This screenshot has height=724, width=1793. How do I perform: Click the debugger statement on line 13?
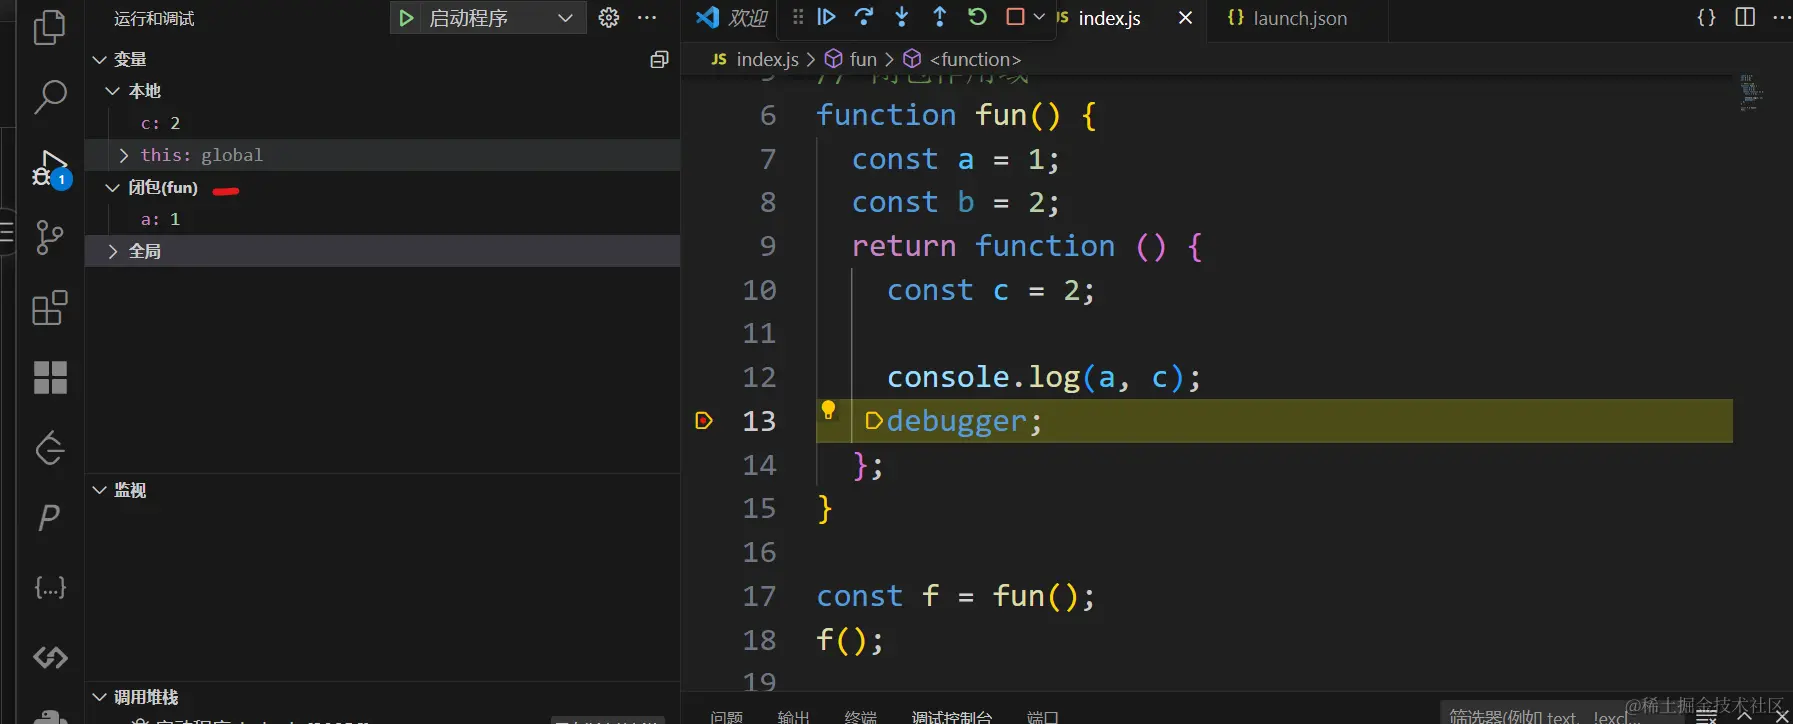click(964, 421)
